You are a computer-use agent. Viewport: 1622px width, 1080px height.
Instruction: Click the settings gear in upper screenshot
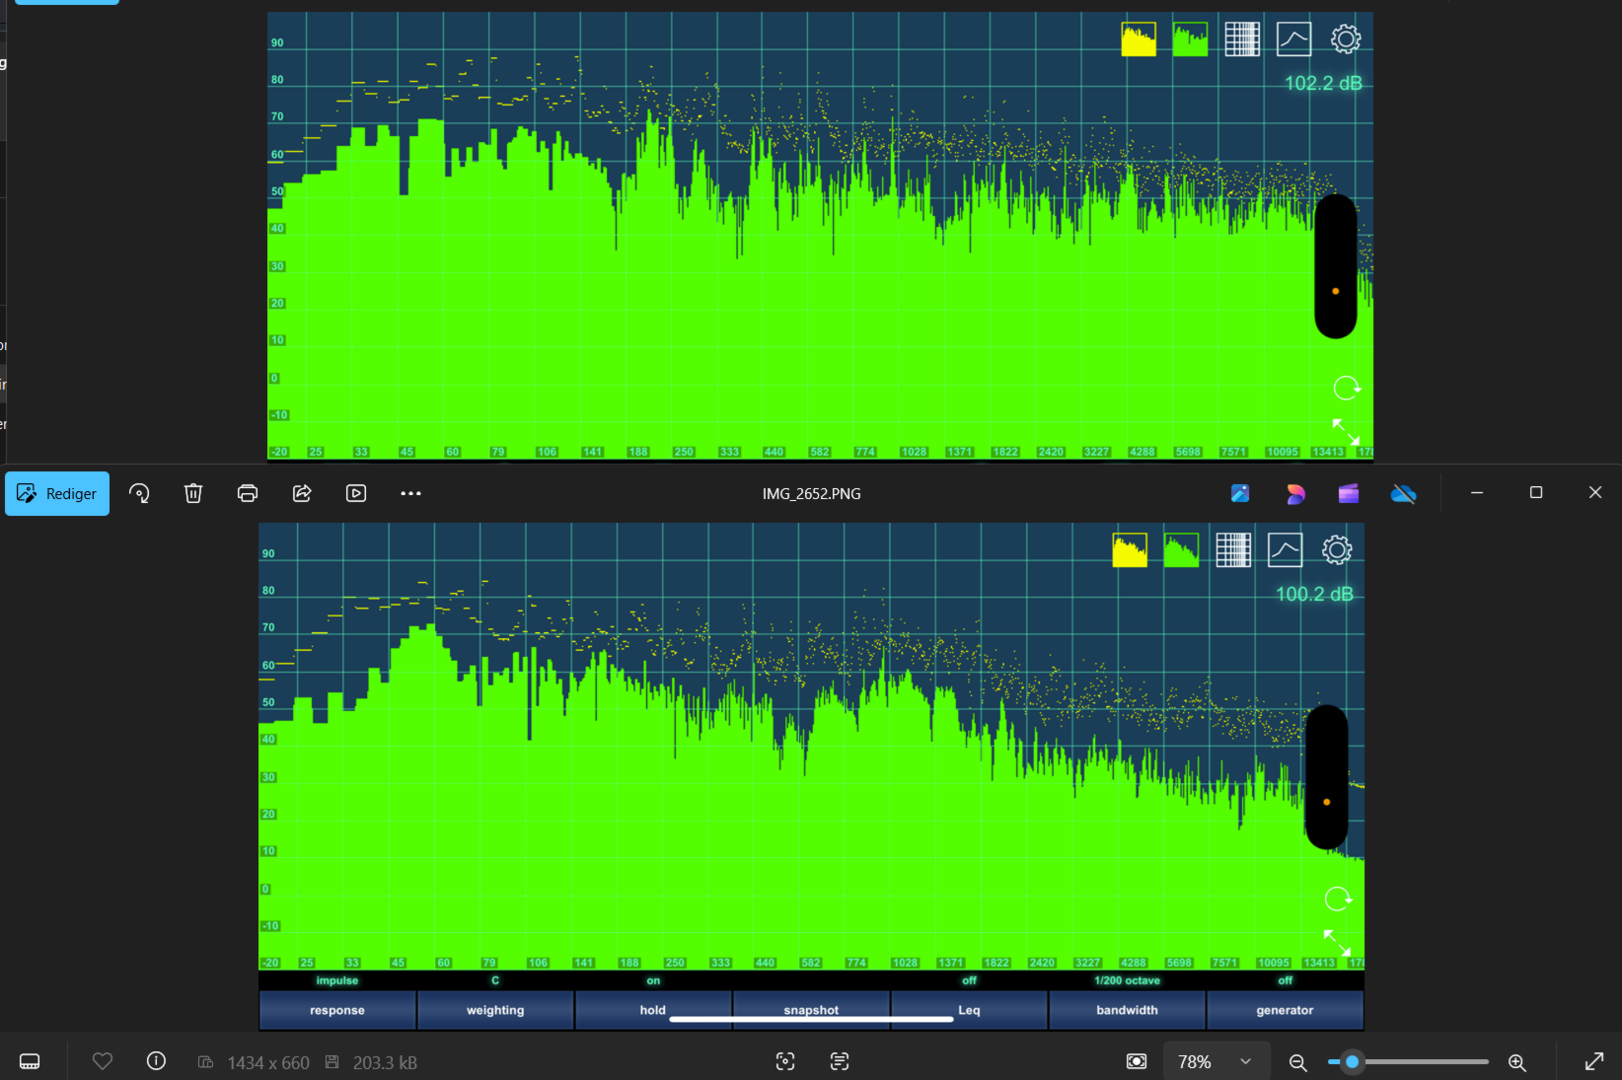point(1346,39)
